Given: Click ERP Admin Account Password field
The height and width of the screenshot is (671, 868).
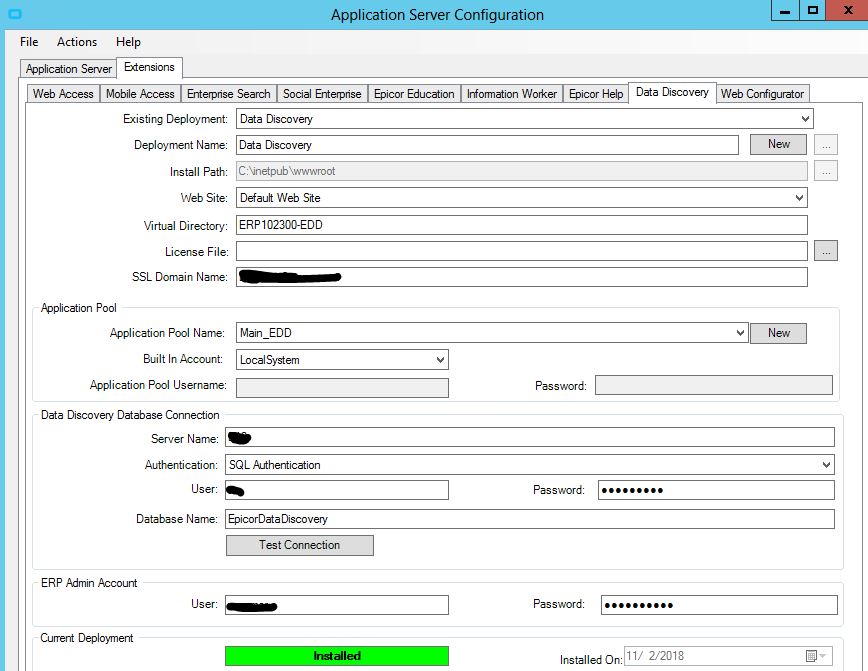Looking at the screenshot, I should click(x=719, y=605).
